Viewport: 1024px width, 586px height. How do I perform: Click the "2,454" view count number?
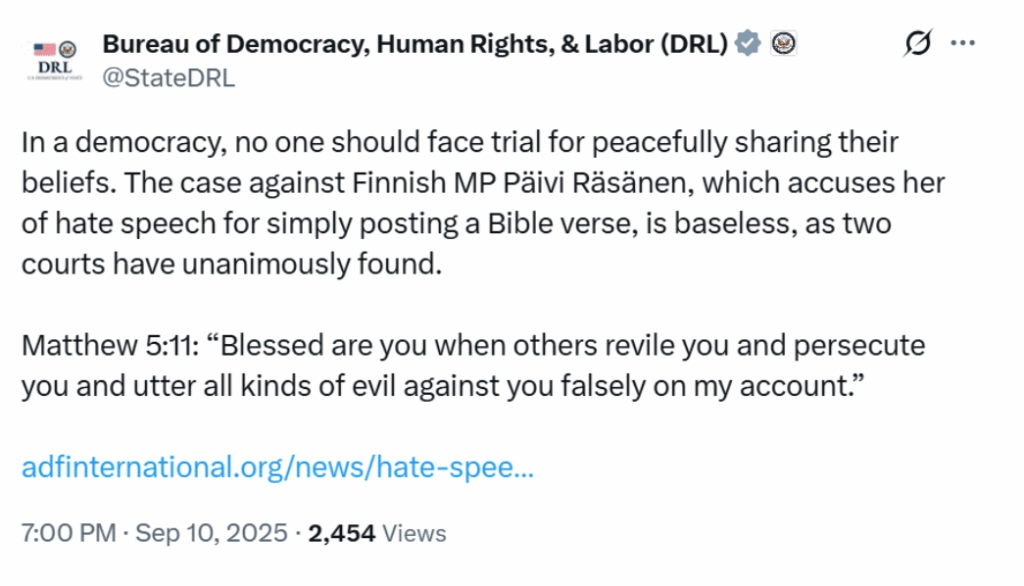point(342,533)
